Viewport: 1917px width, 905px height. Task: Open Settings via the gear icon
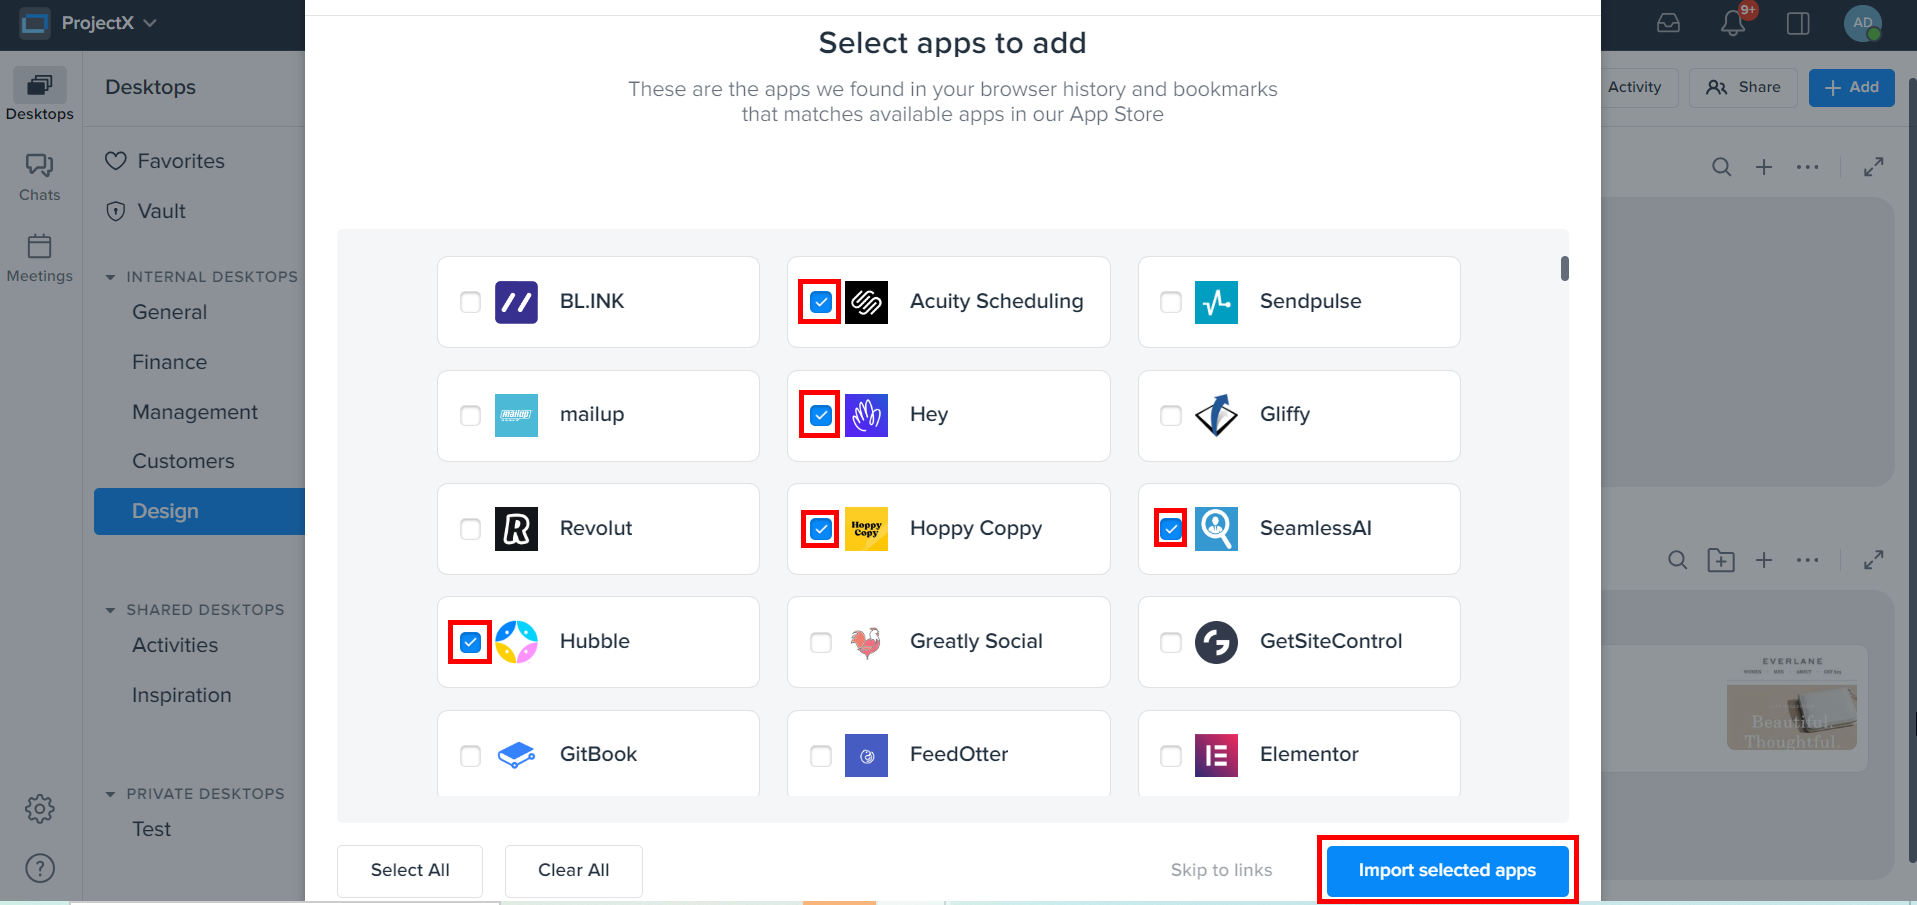coord(39,809)
